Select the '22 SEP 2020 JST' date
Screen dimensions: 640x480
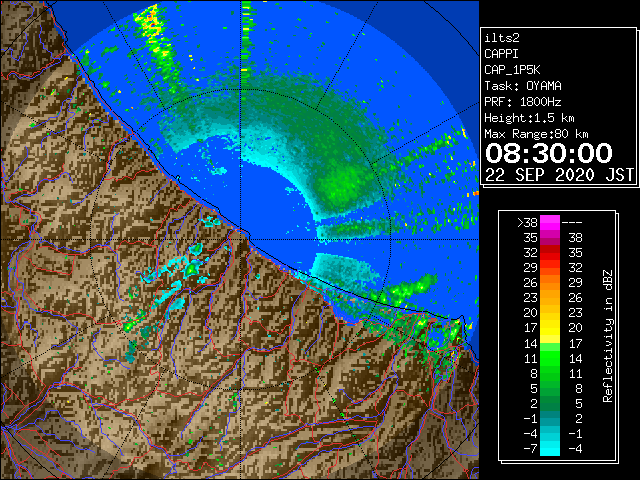[x=559, y=175]
